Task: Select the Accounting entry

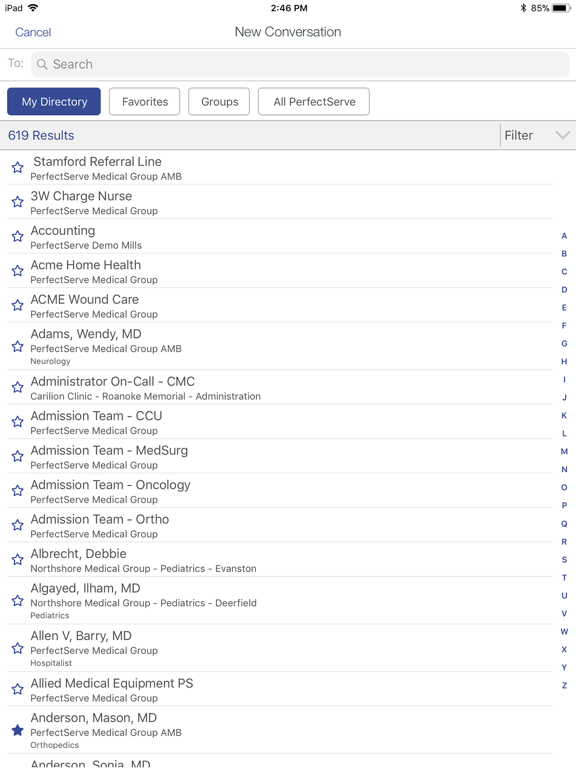Action: coord(280,236)
